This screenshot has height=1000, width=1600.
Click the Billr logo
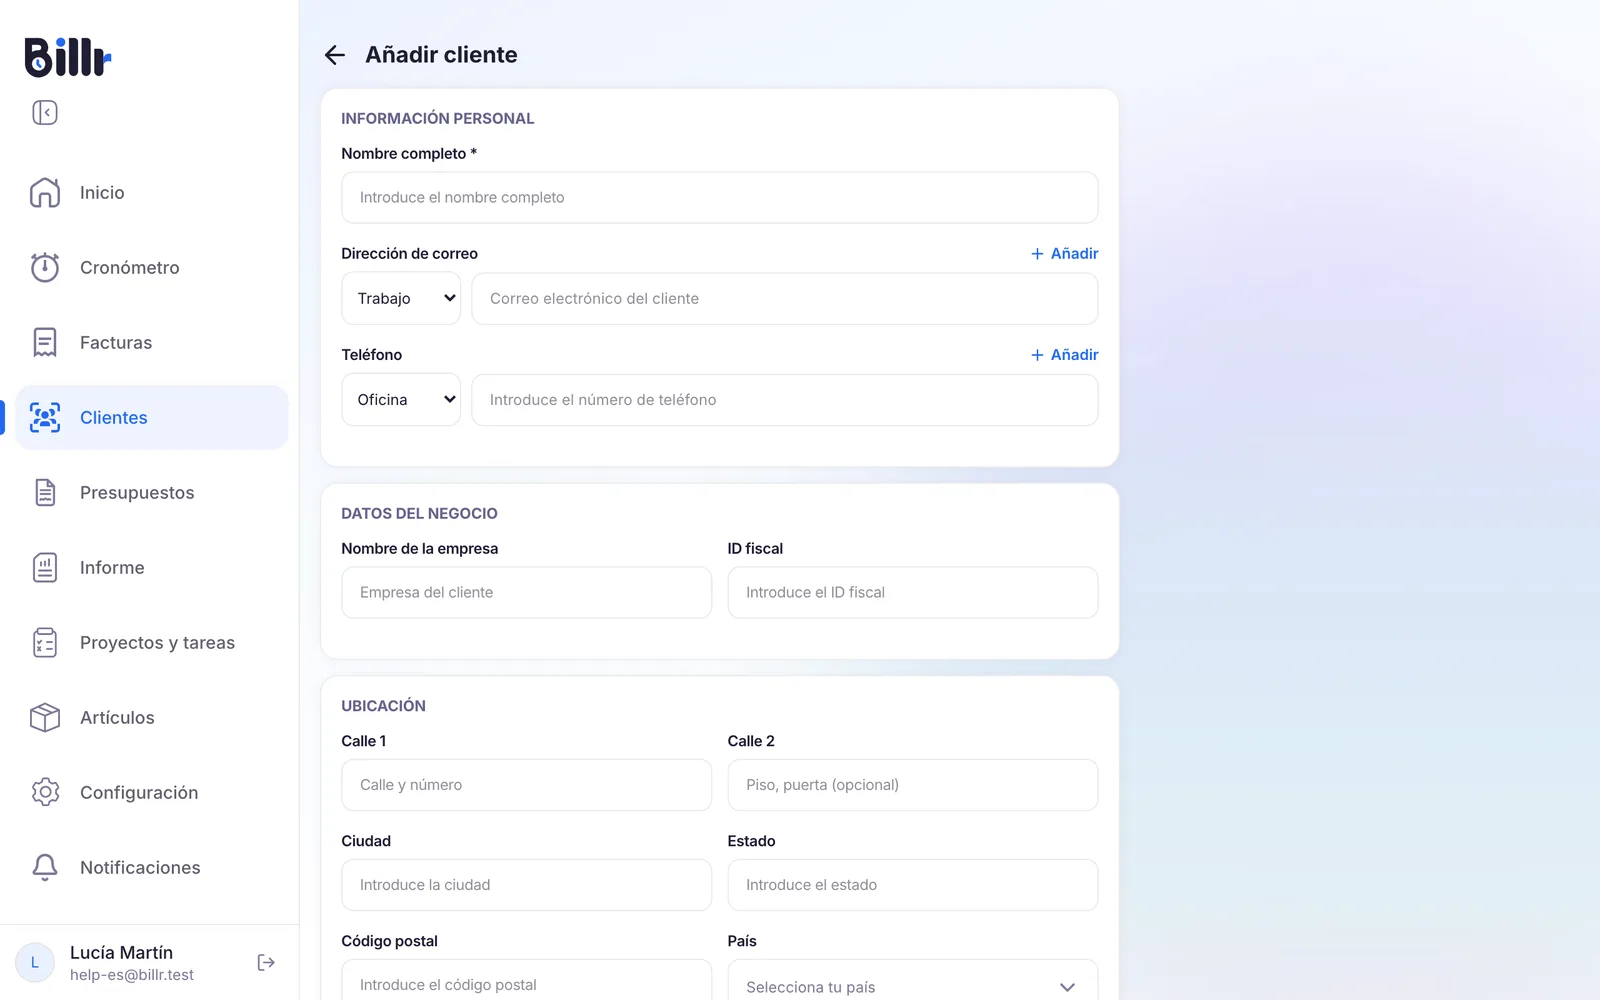tap(68, 57)
